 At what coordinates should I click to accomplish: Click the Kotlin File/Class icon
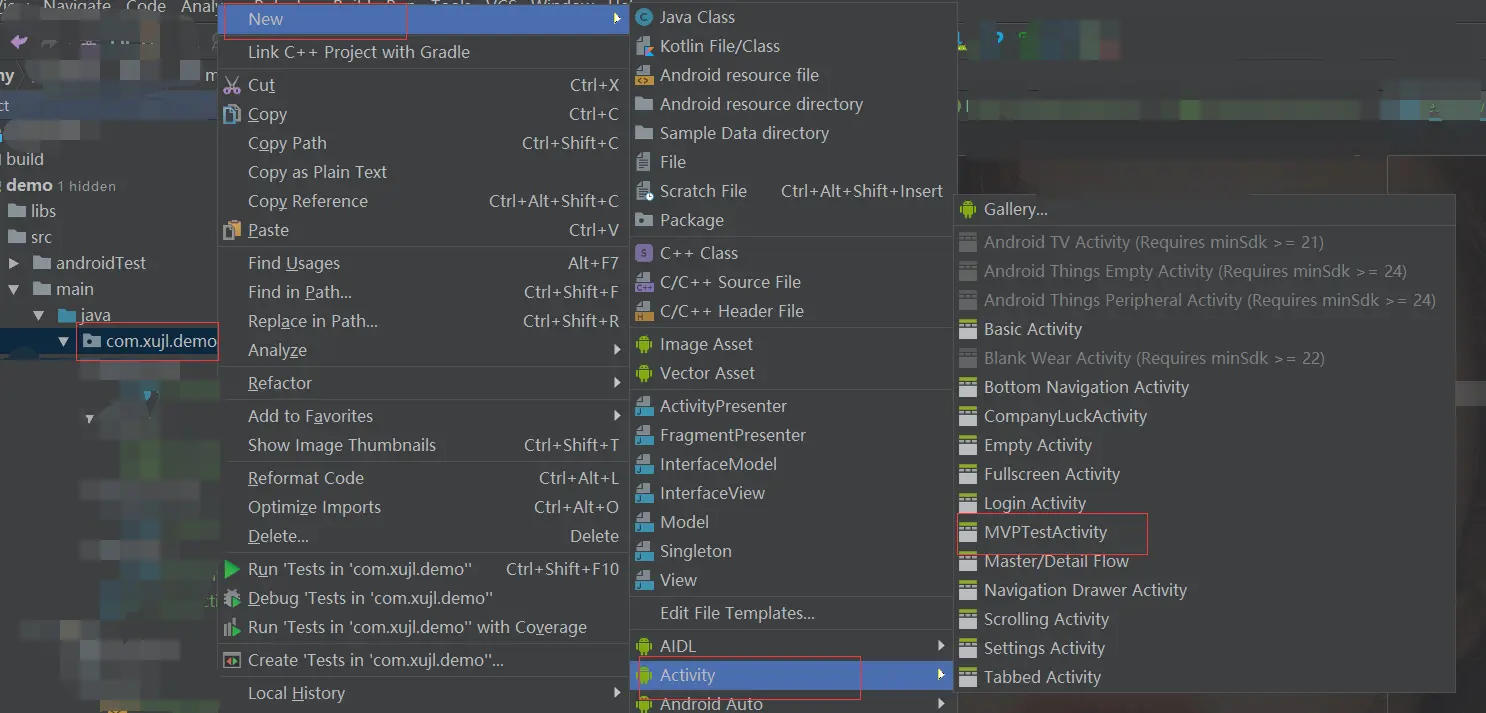click(x=644, y=46)
